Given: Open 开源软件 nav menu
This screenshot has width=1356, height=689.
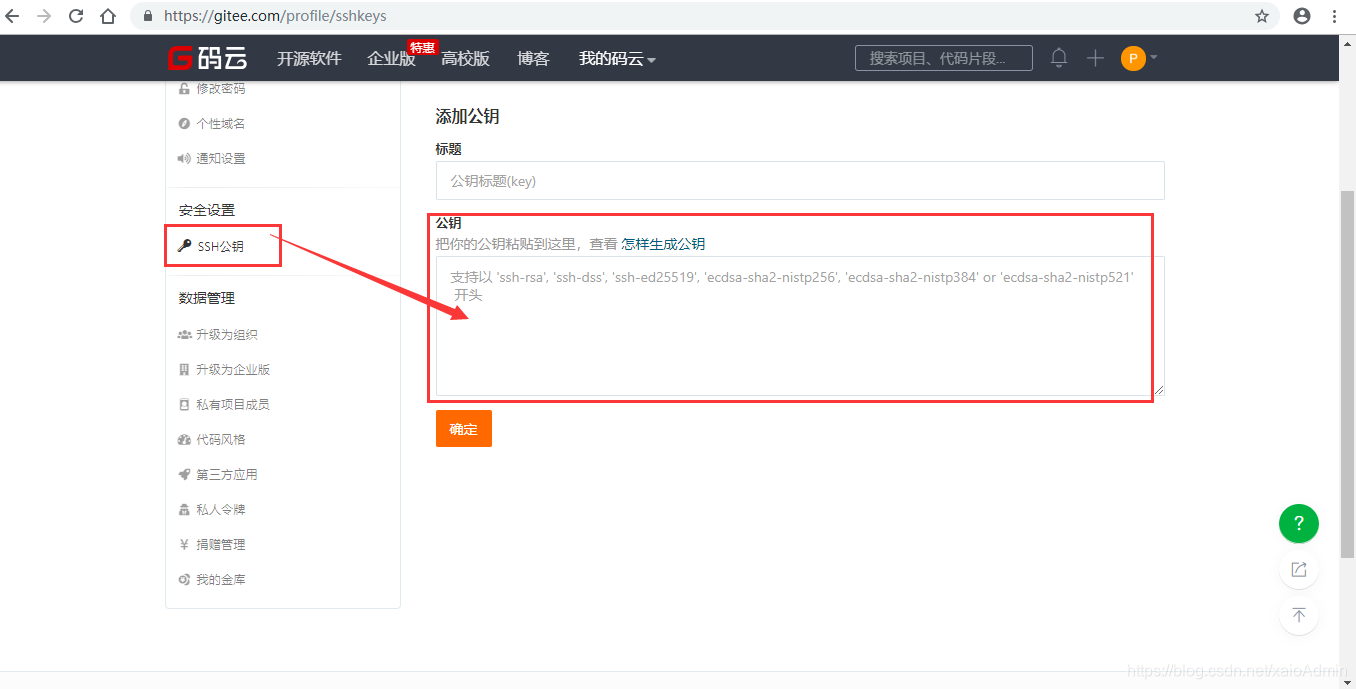Looking at the screenshot, I should tap(309, 59).
